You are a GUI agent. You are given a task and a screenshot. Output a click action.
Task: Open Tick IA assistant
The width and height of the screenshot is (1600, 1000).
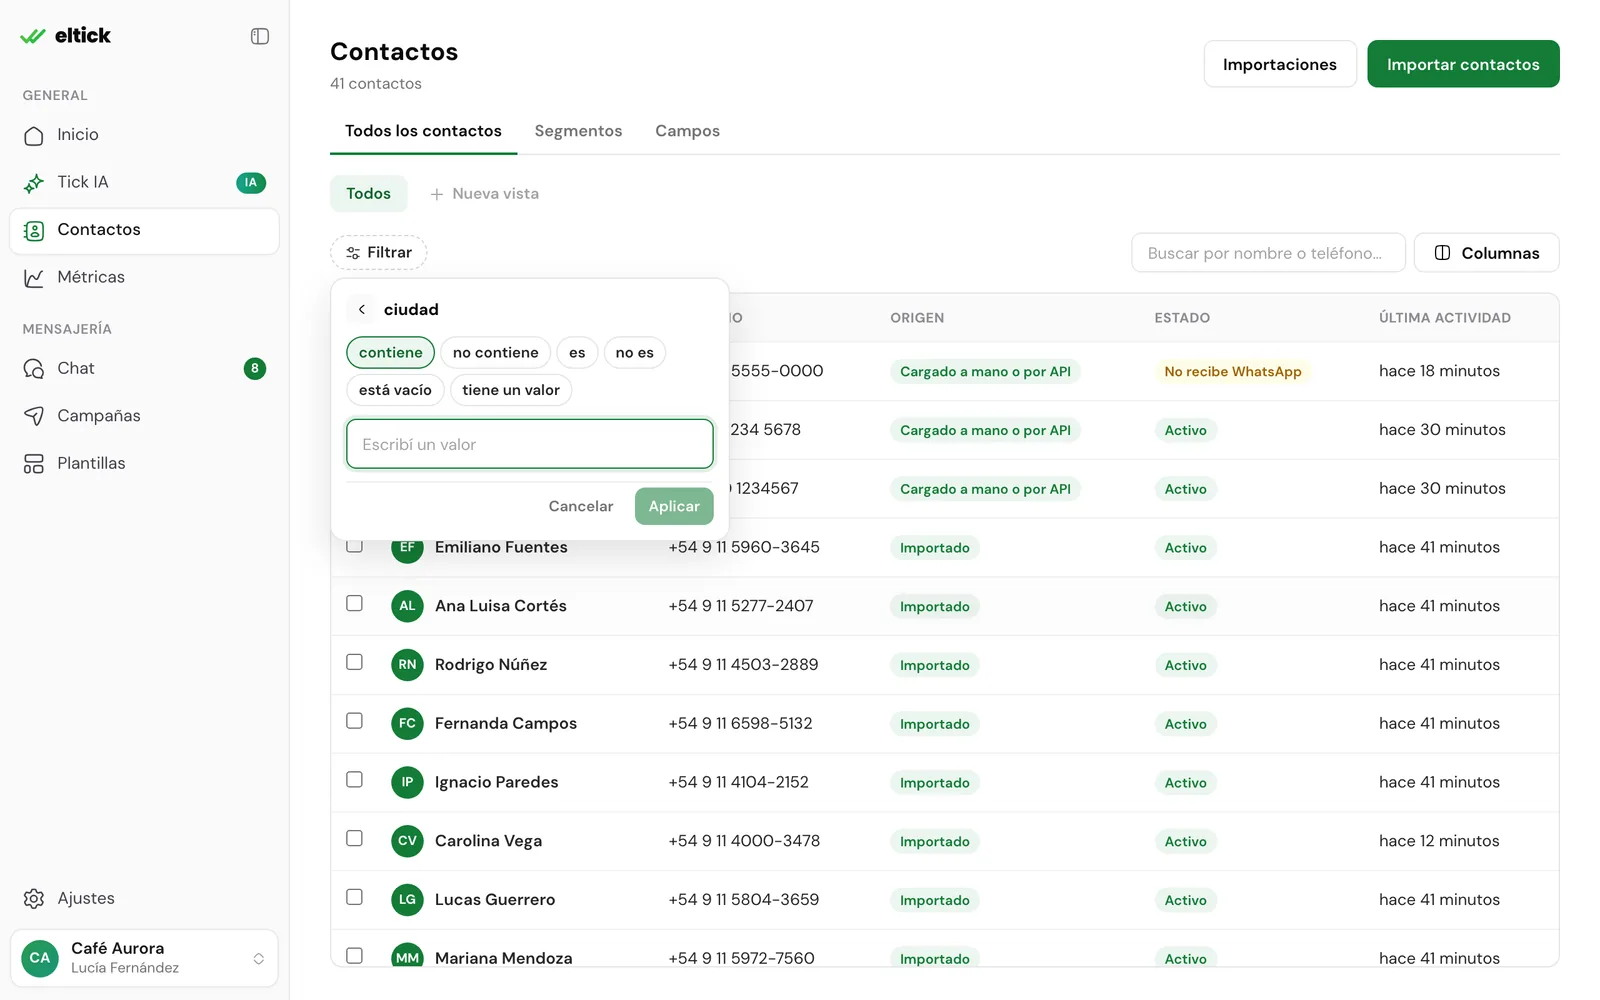[x=144, y=182]
